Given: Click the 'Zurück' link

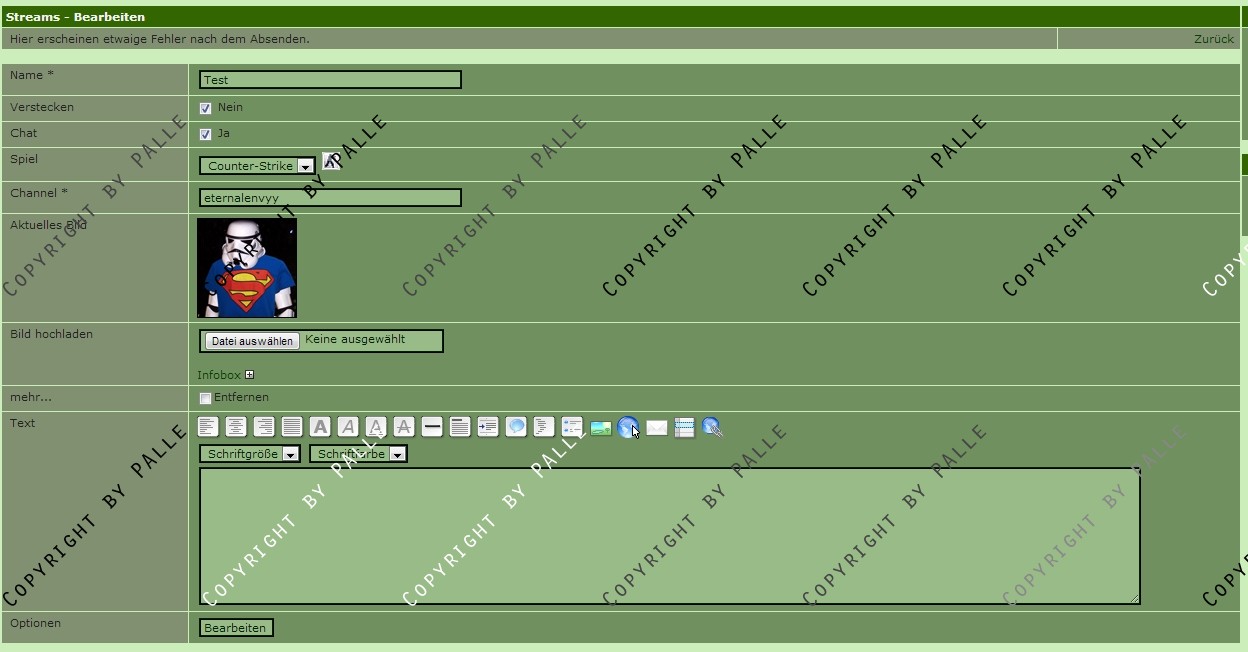Looking at the screenshot, I should click(1213, 39).
